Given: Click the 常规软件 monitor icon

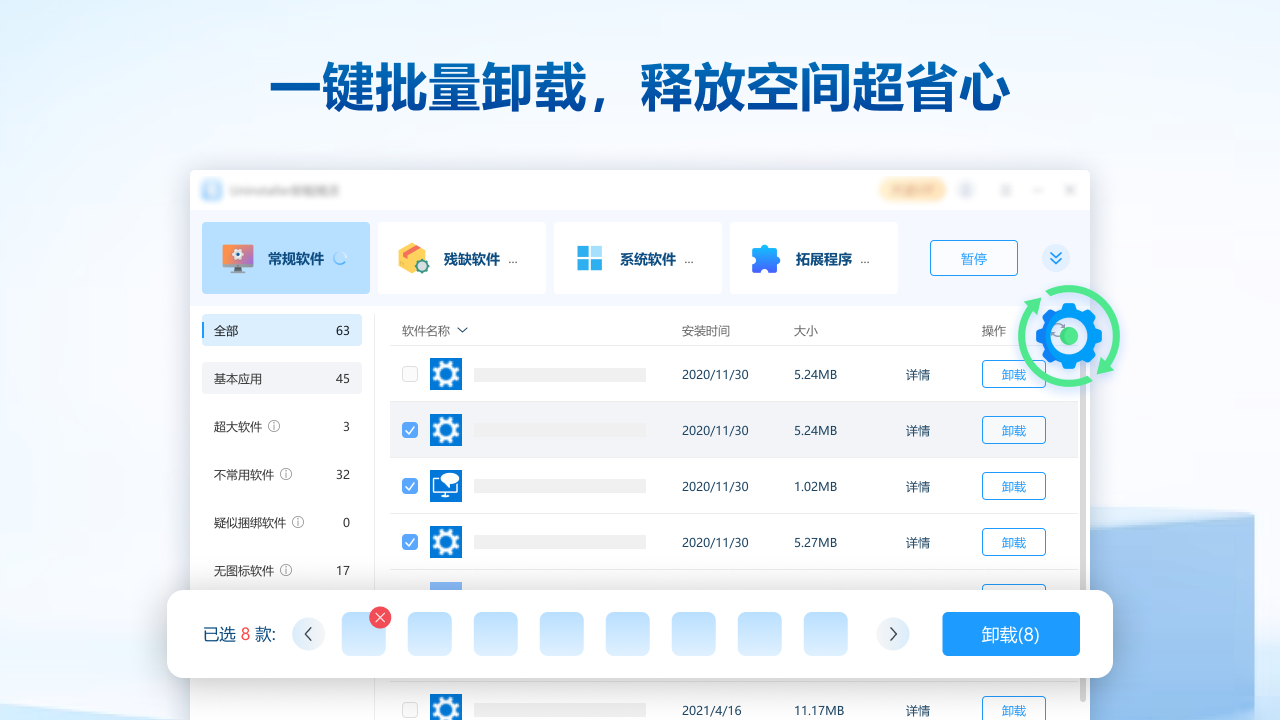Looking at the screenshot, I should tap(237, 257).
